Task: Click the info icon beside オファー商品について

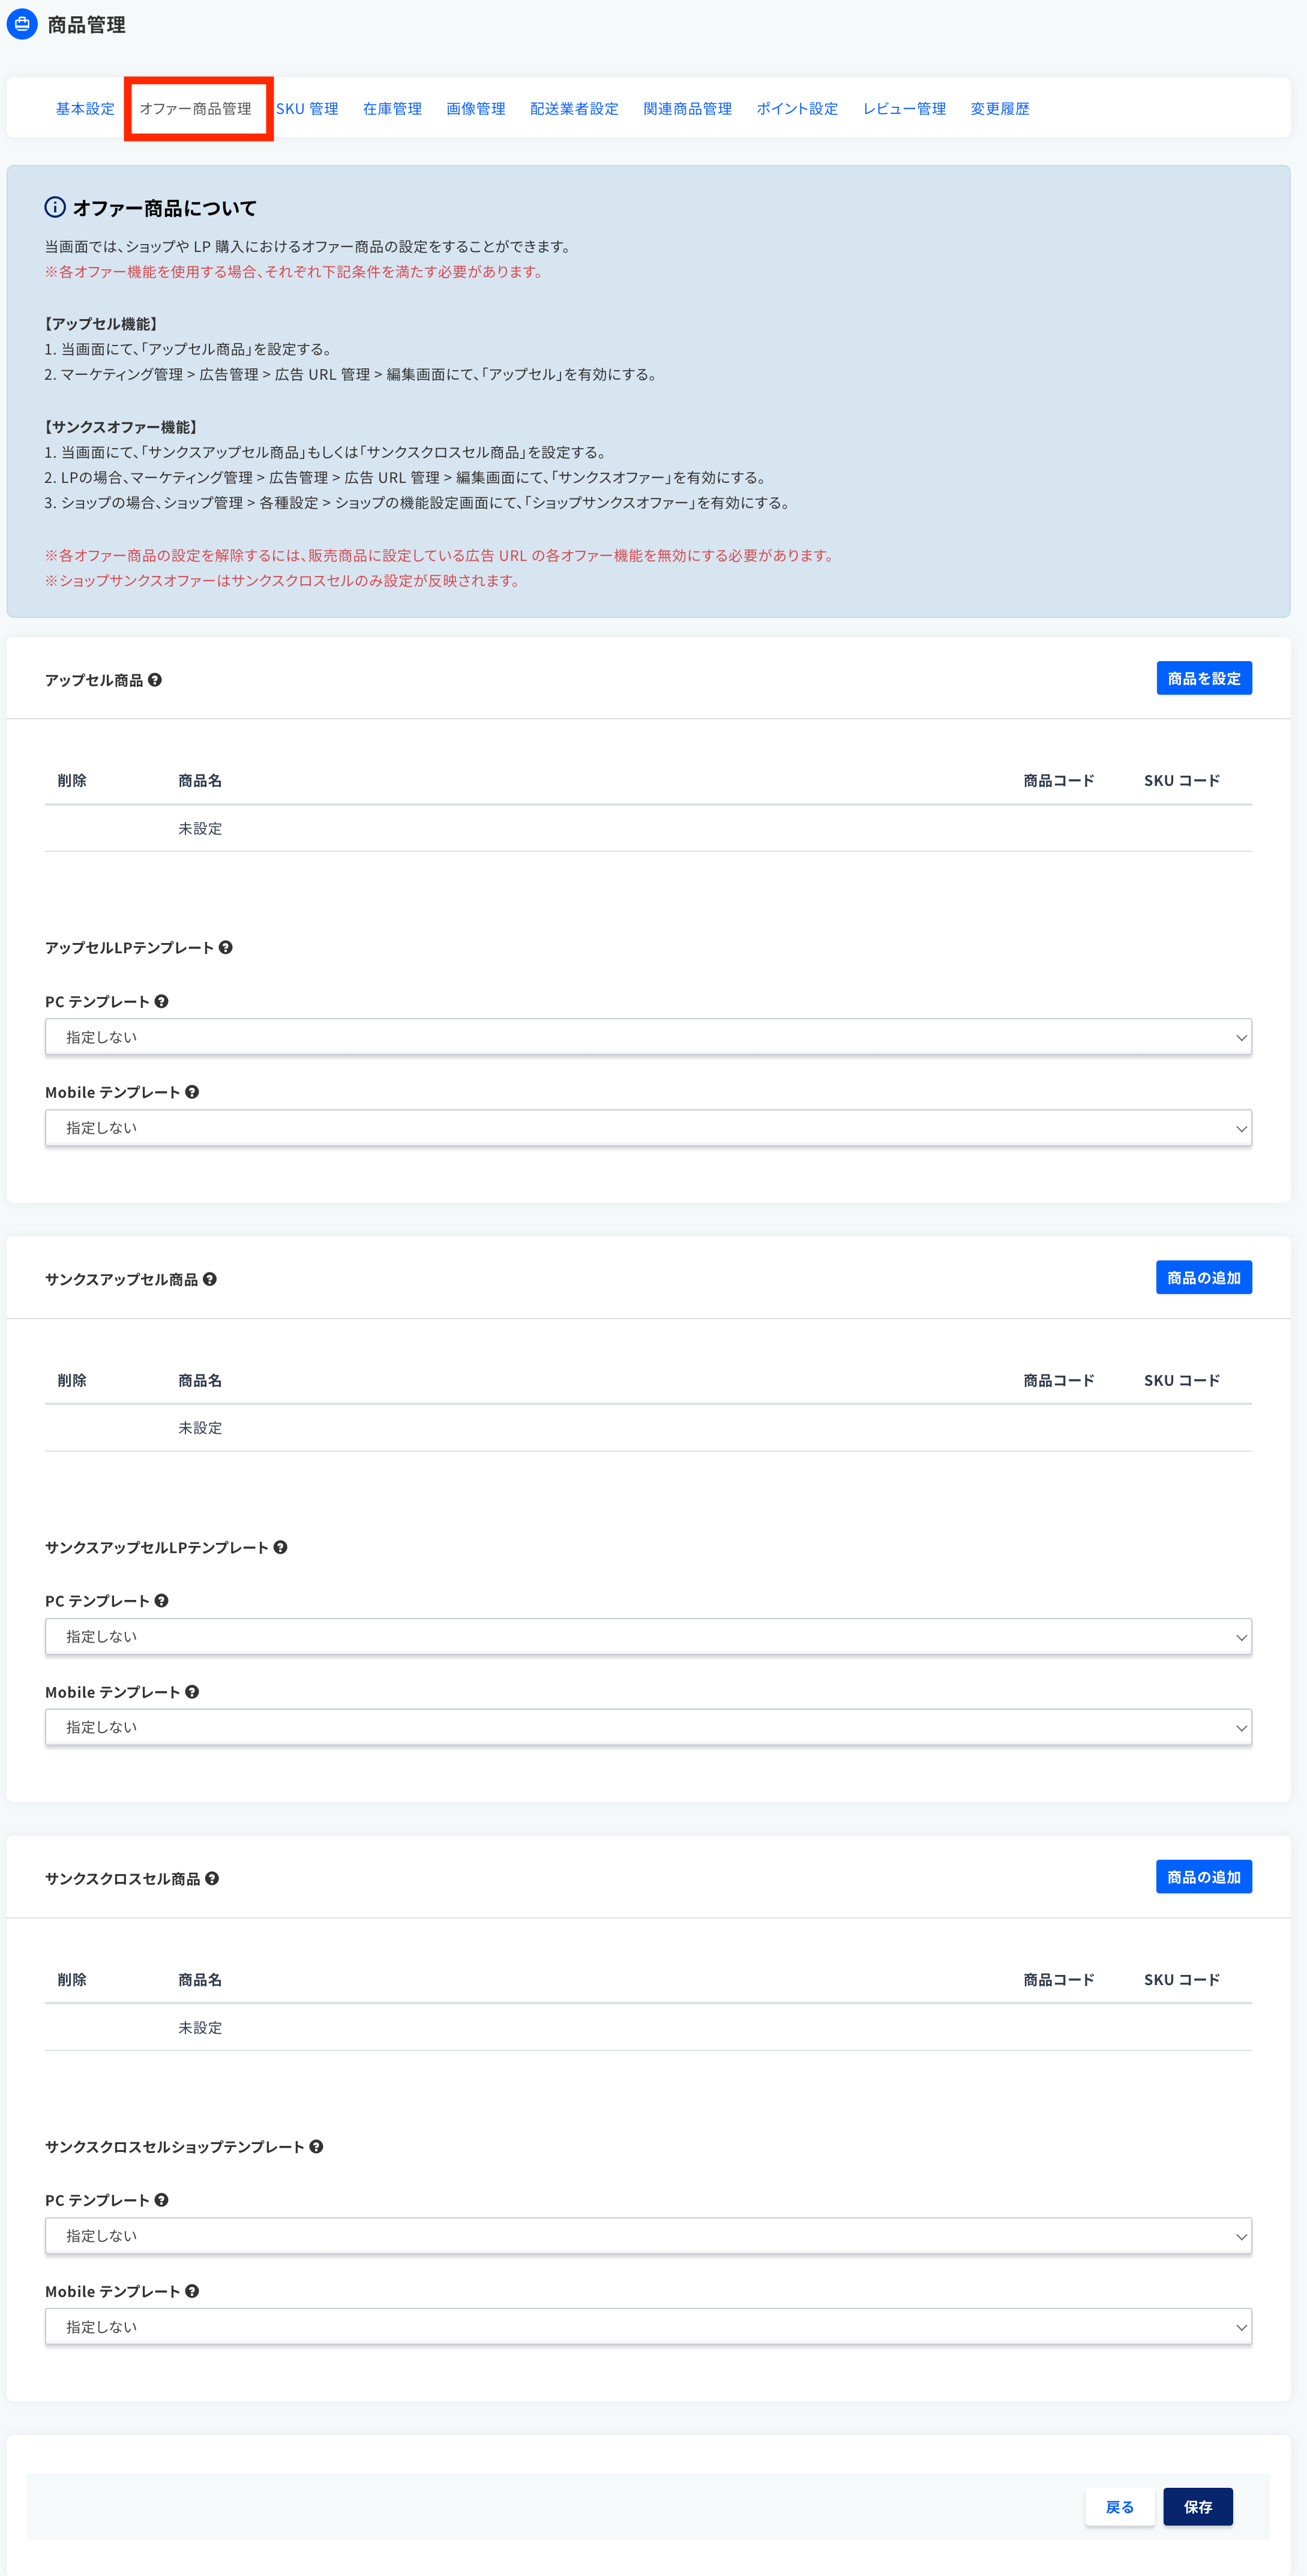Action: pyautogui.click(x=55, y=208)
